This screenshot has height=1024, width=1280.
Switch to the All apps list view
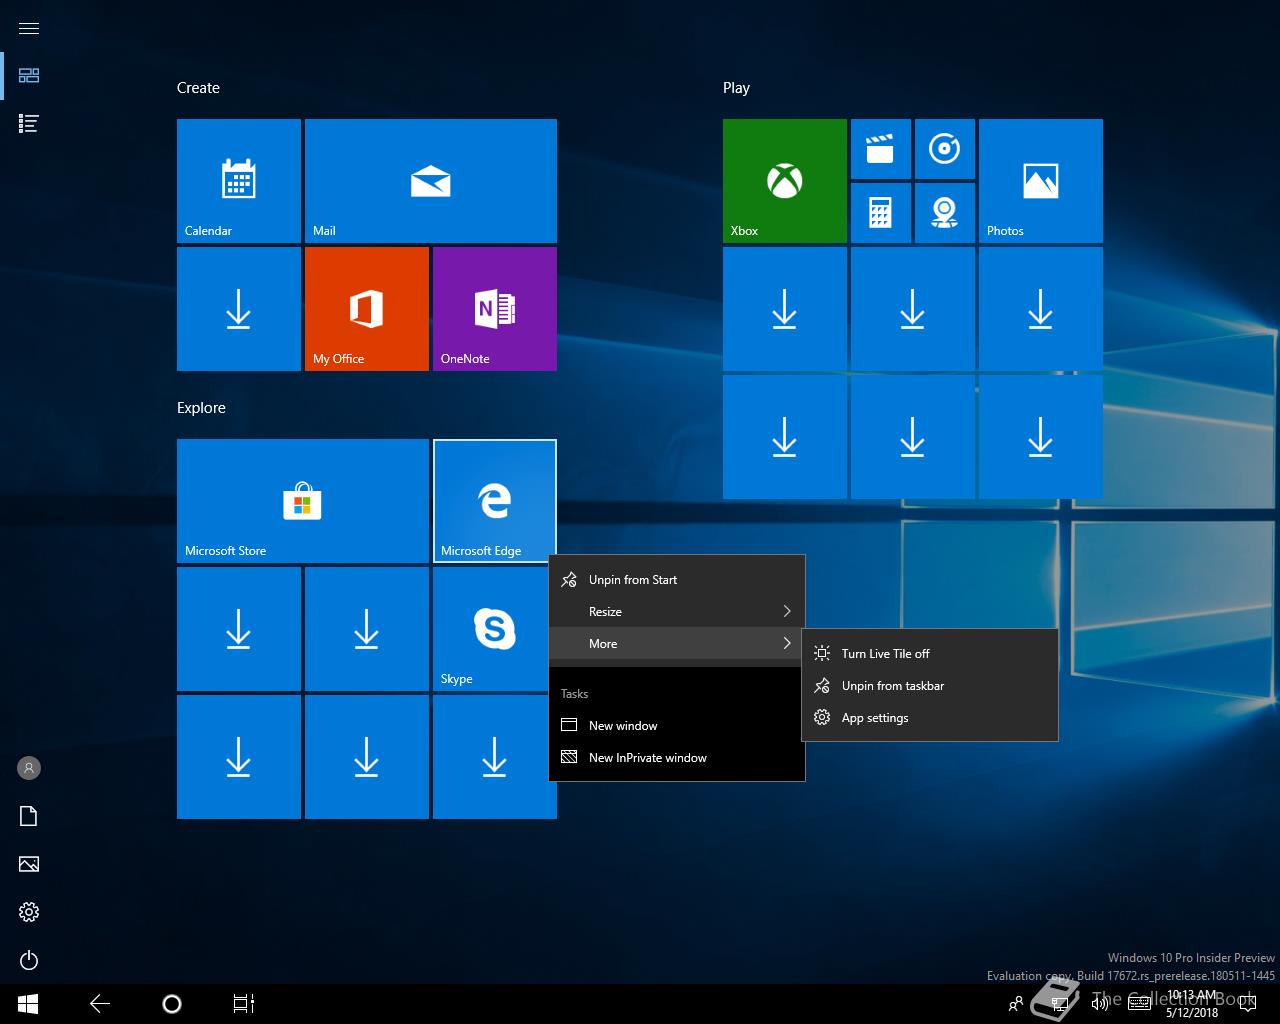click(x=29, y=123)
